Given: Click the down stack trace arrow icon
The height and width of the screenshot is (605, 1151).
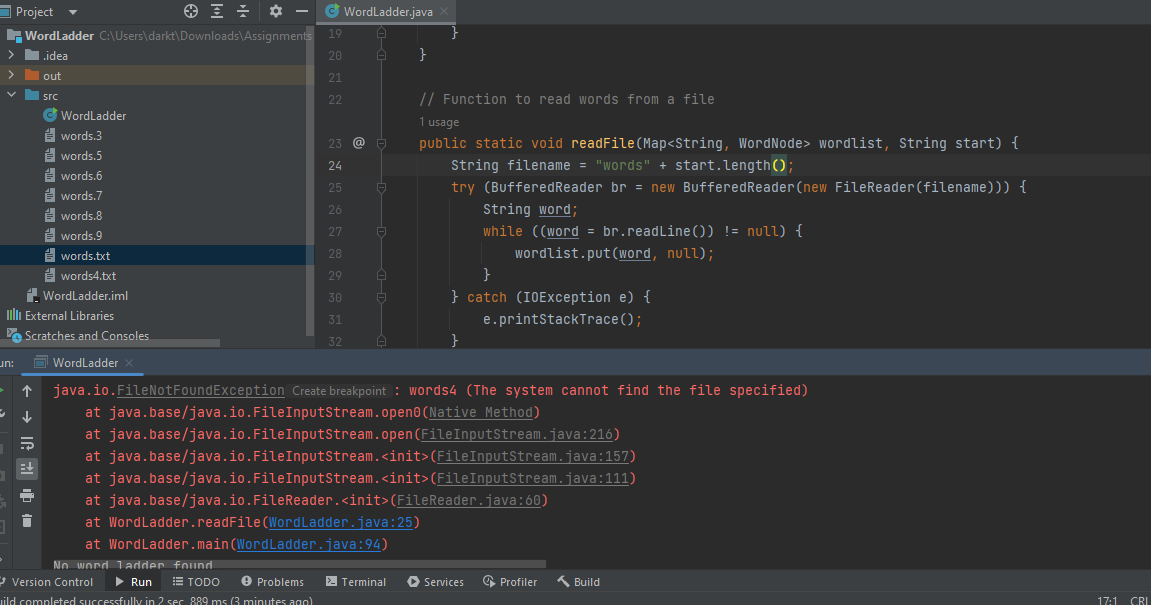Looking at the screenshot, I should click(x=27, y=418).
